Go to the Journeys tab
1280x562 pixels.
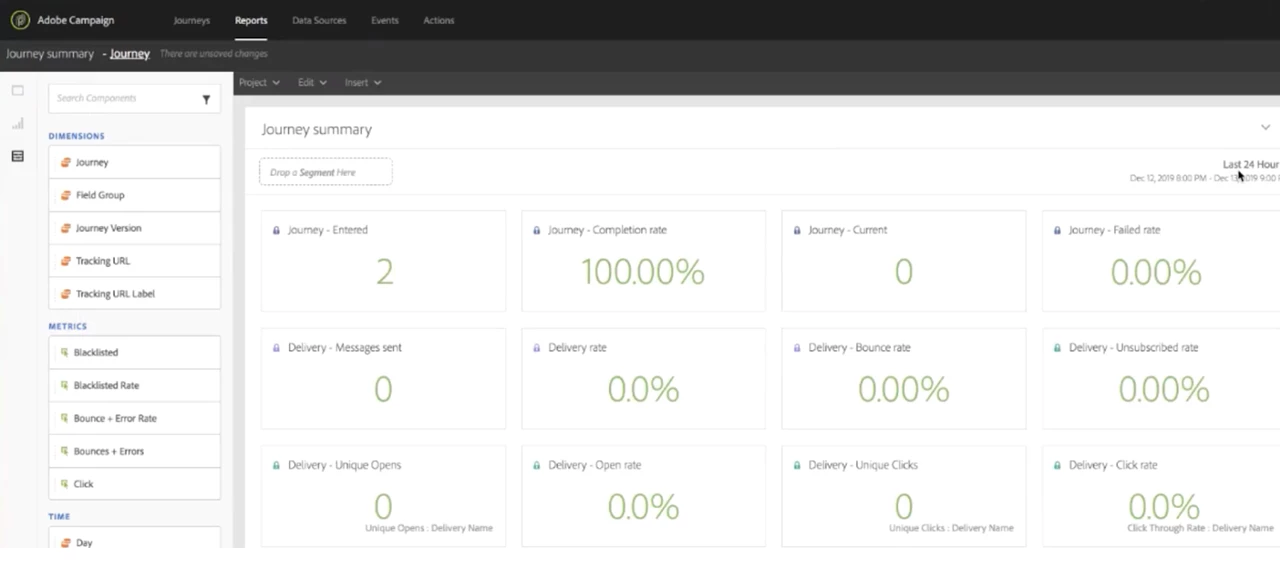click(191, 20)
